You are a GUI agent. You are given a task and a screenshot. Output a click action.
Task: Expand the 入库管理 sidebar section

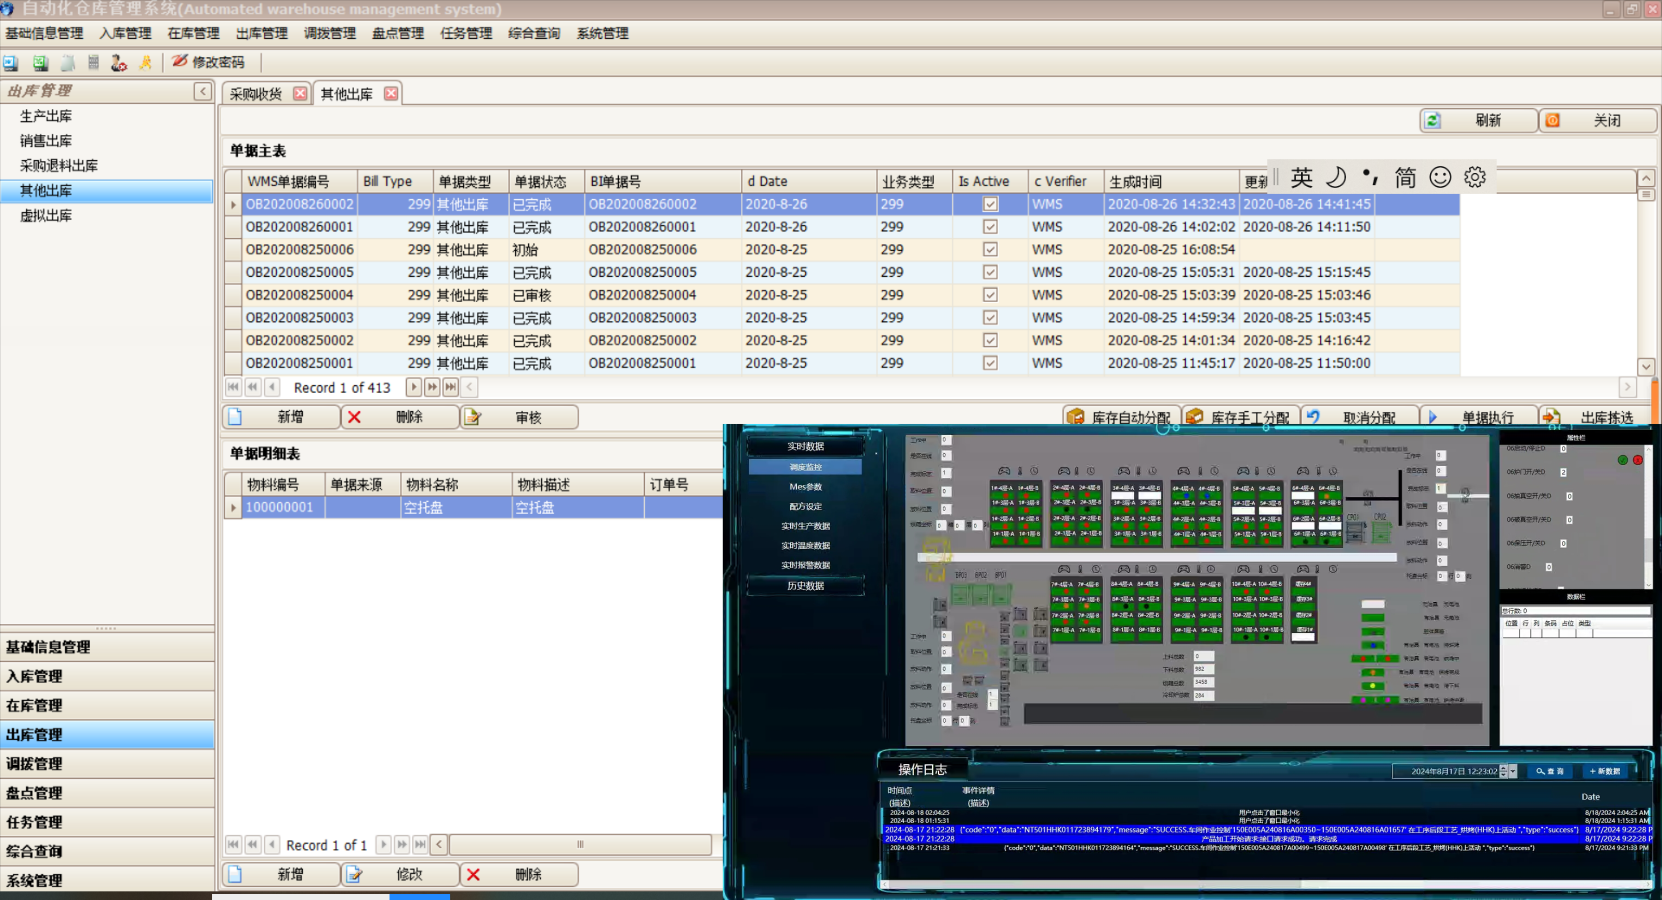[x=107, y=676]
